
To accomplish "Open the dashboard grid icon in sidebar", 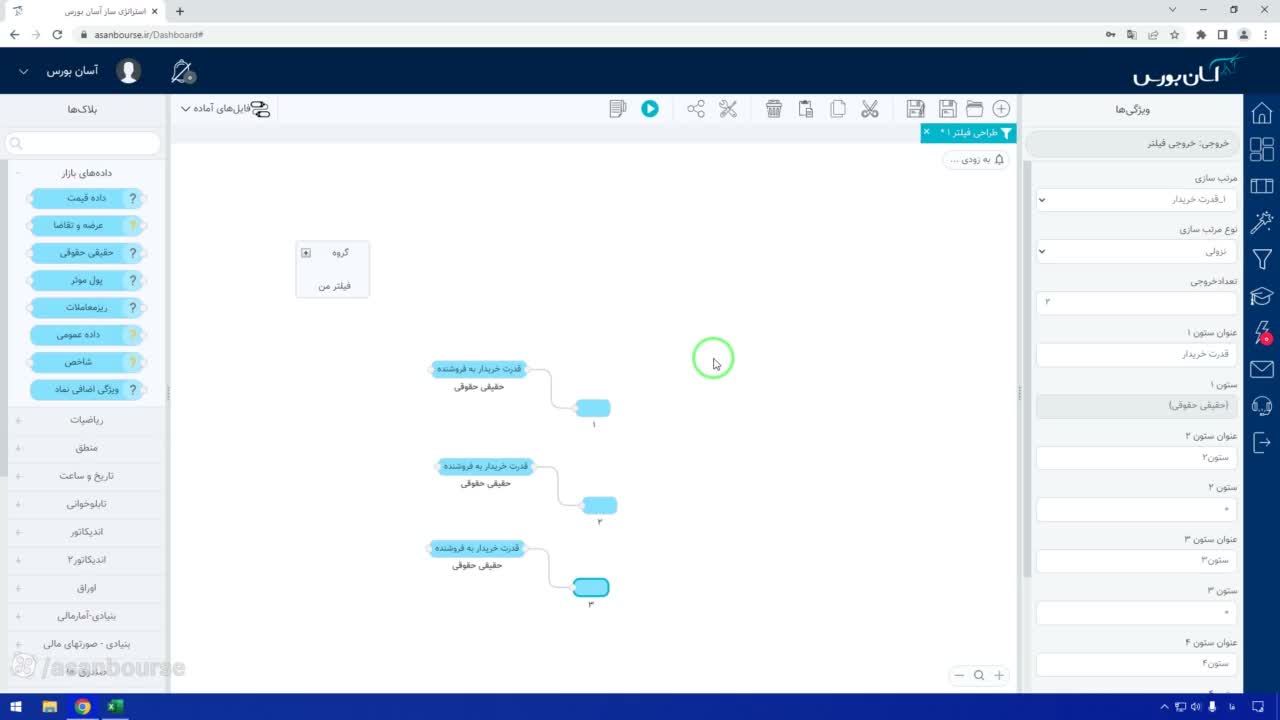I will click(1262, 149).
